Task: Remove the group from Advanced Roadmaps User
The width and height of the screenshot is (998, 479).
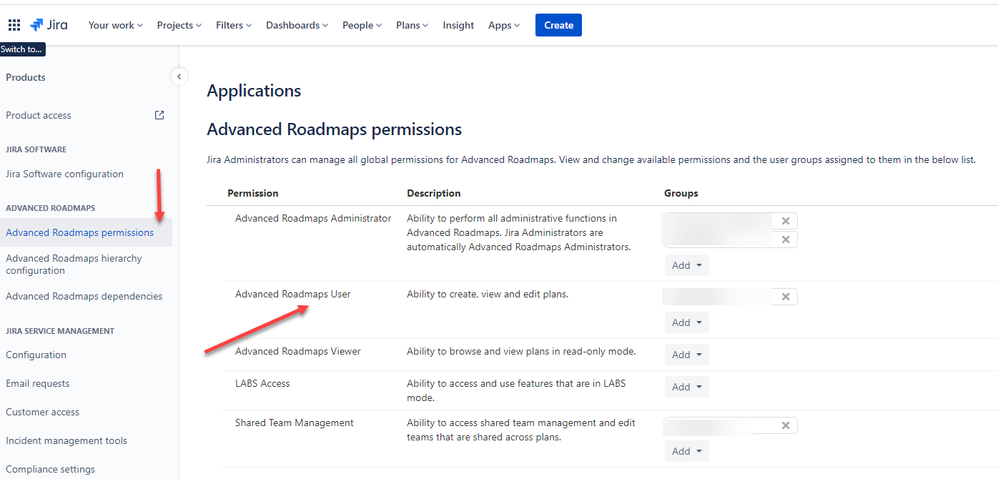Action: point(785,296)
